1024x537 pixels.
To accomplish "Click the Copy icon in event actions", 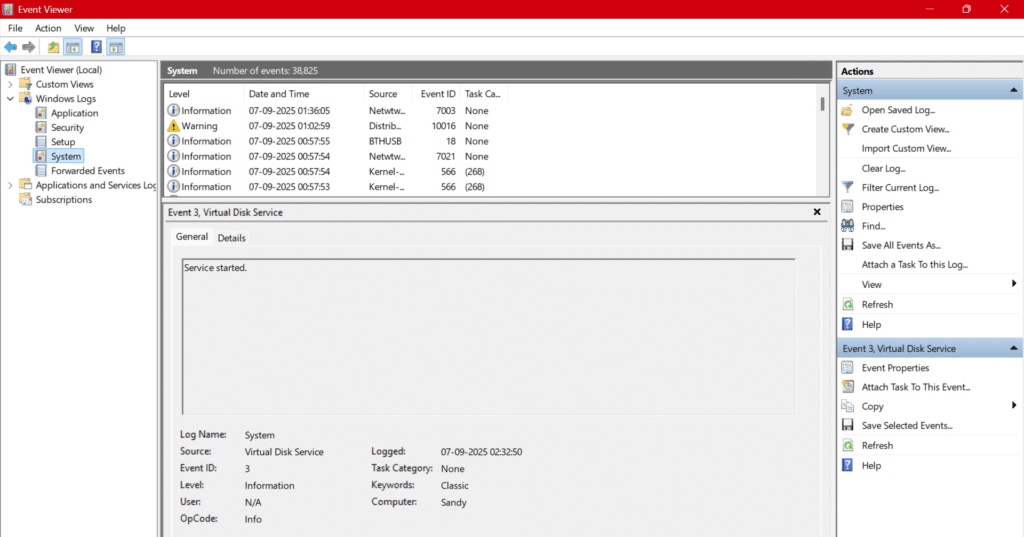I will tap(848, 406).
